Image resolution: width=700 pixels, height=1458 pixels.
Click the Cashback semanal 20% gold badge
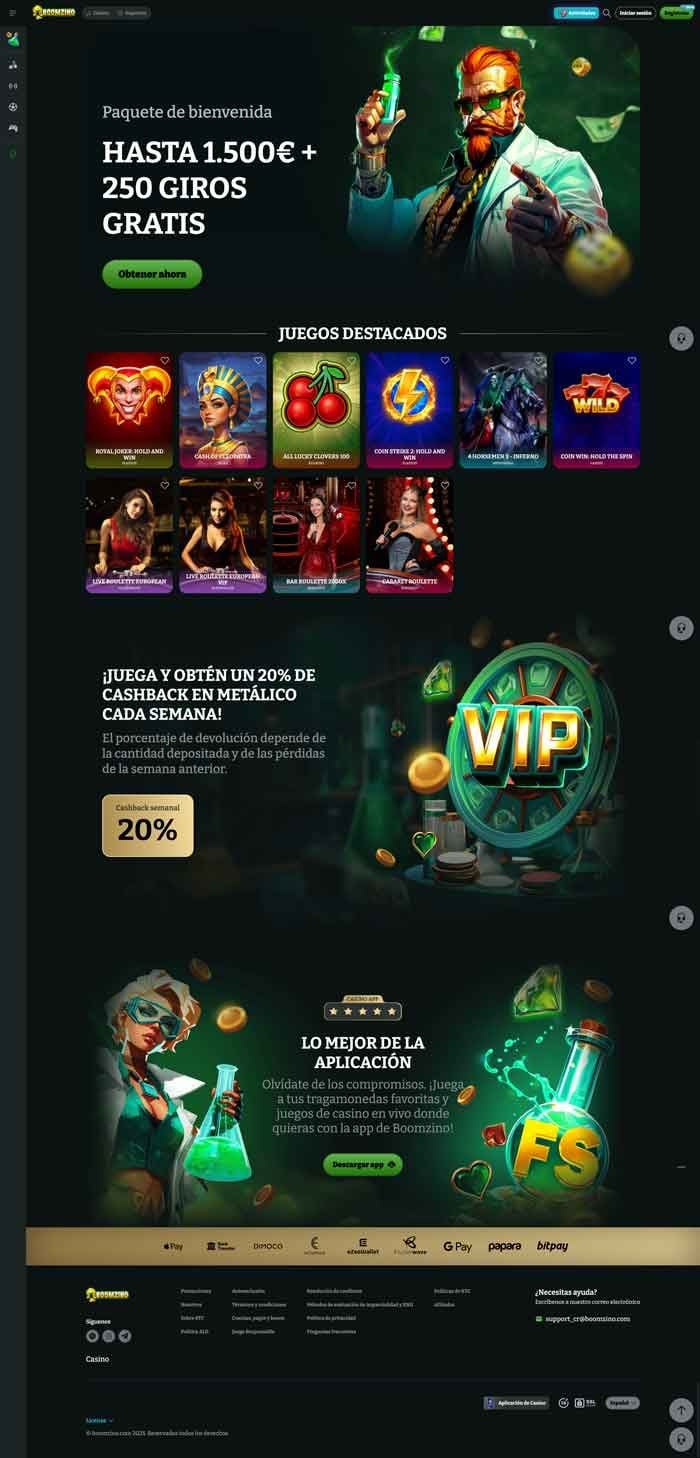[x=148, y=826]
